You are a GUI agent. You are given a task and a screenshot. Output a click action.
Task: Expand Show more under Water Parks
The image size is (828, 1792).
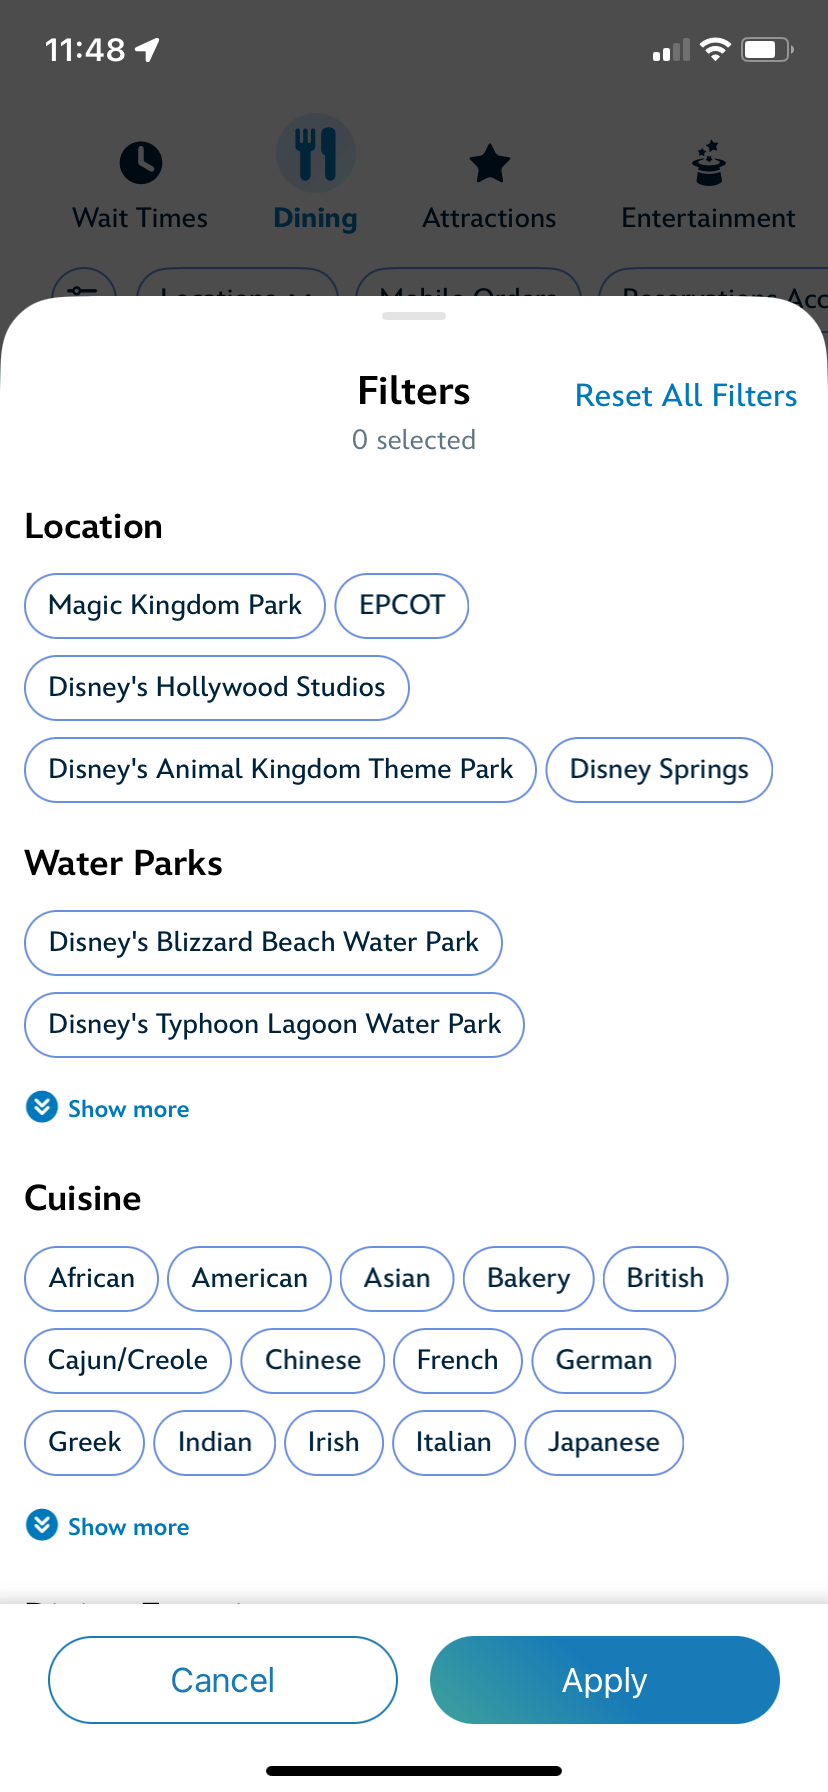pos(128,1109)
